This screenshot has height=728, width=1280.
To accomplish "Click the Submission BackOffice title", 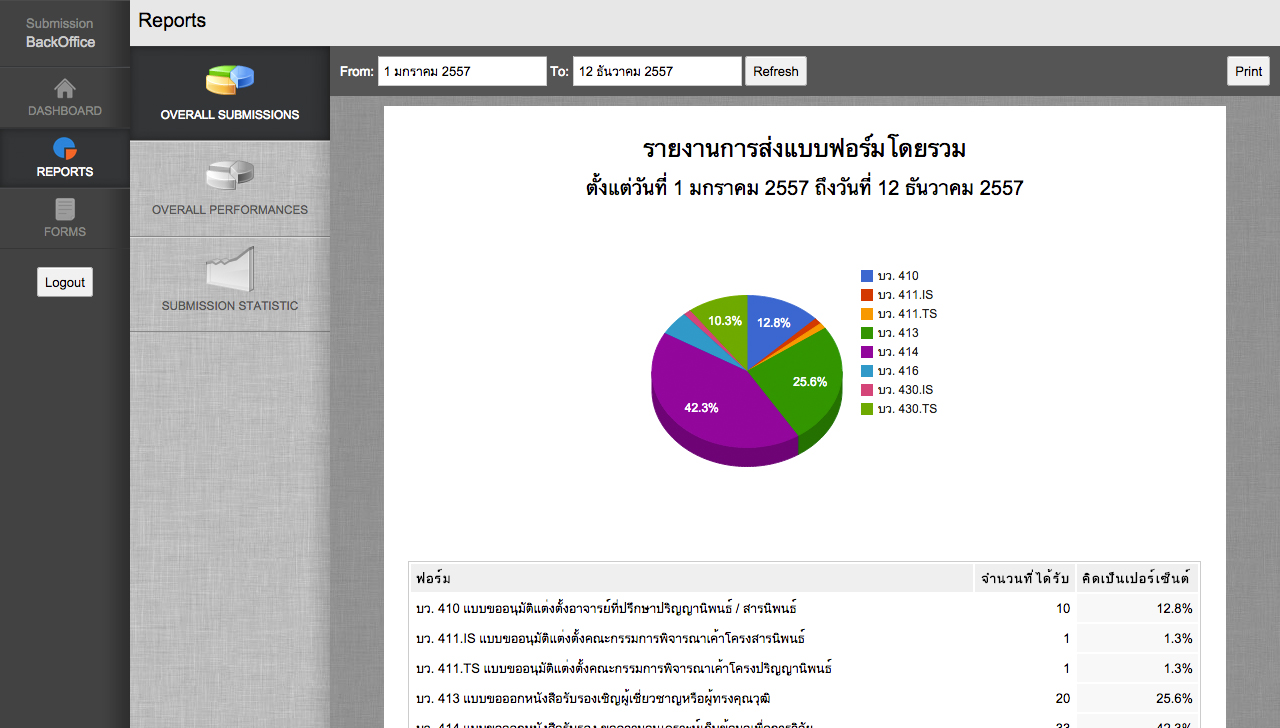I will [x=60, y=33].
